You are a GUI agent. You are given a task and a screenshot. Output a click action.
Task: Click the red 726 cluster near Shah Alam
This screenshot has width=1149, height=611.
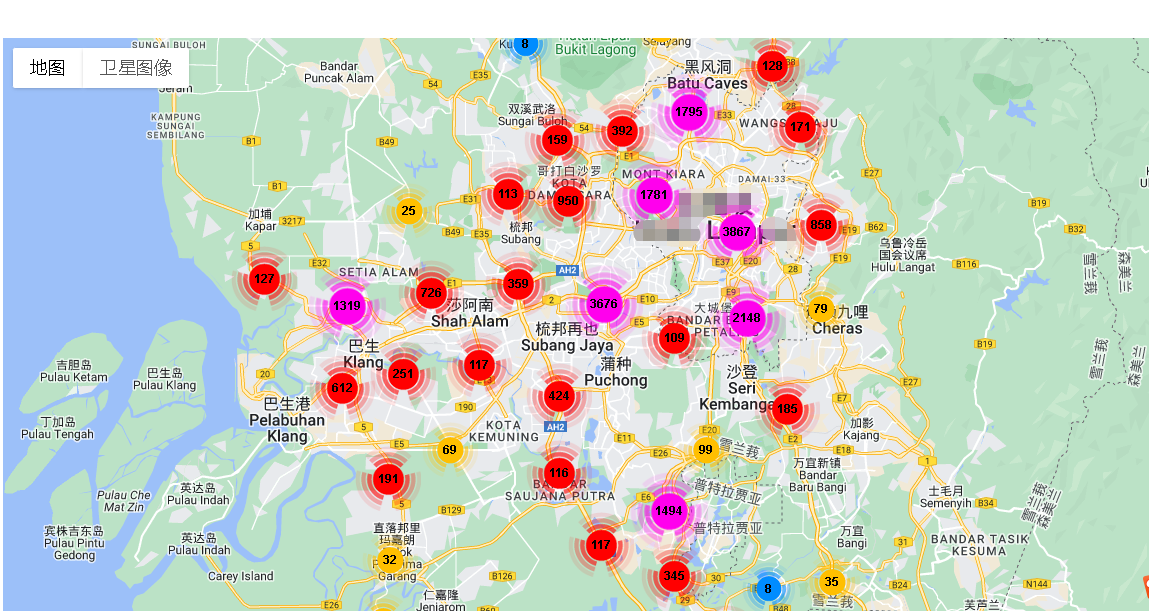[431, 293]
